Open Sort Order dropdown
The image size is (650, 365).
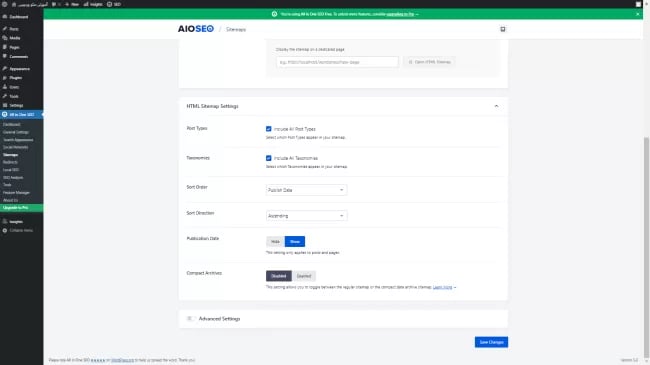point(306,190)
